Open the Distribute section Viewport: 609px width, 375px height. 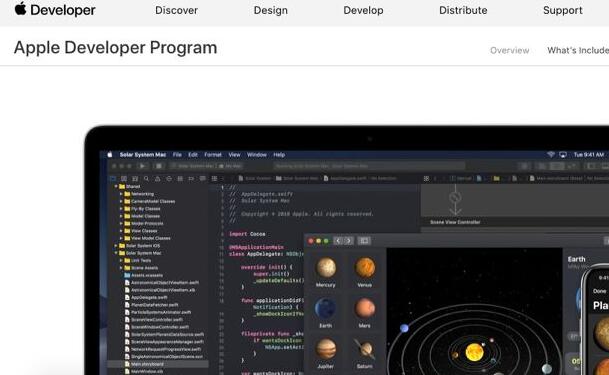pos(463,10)
